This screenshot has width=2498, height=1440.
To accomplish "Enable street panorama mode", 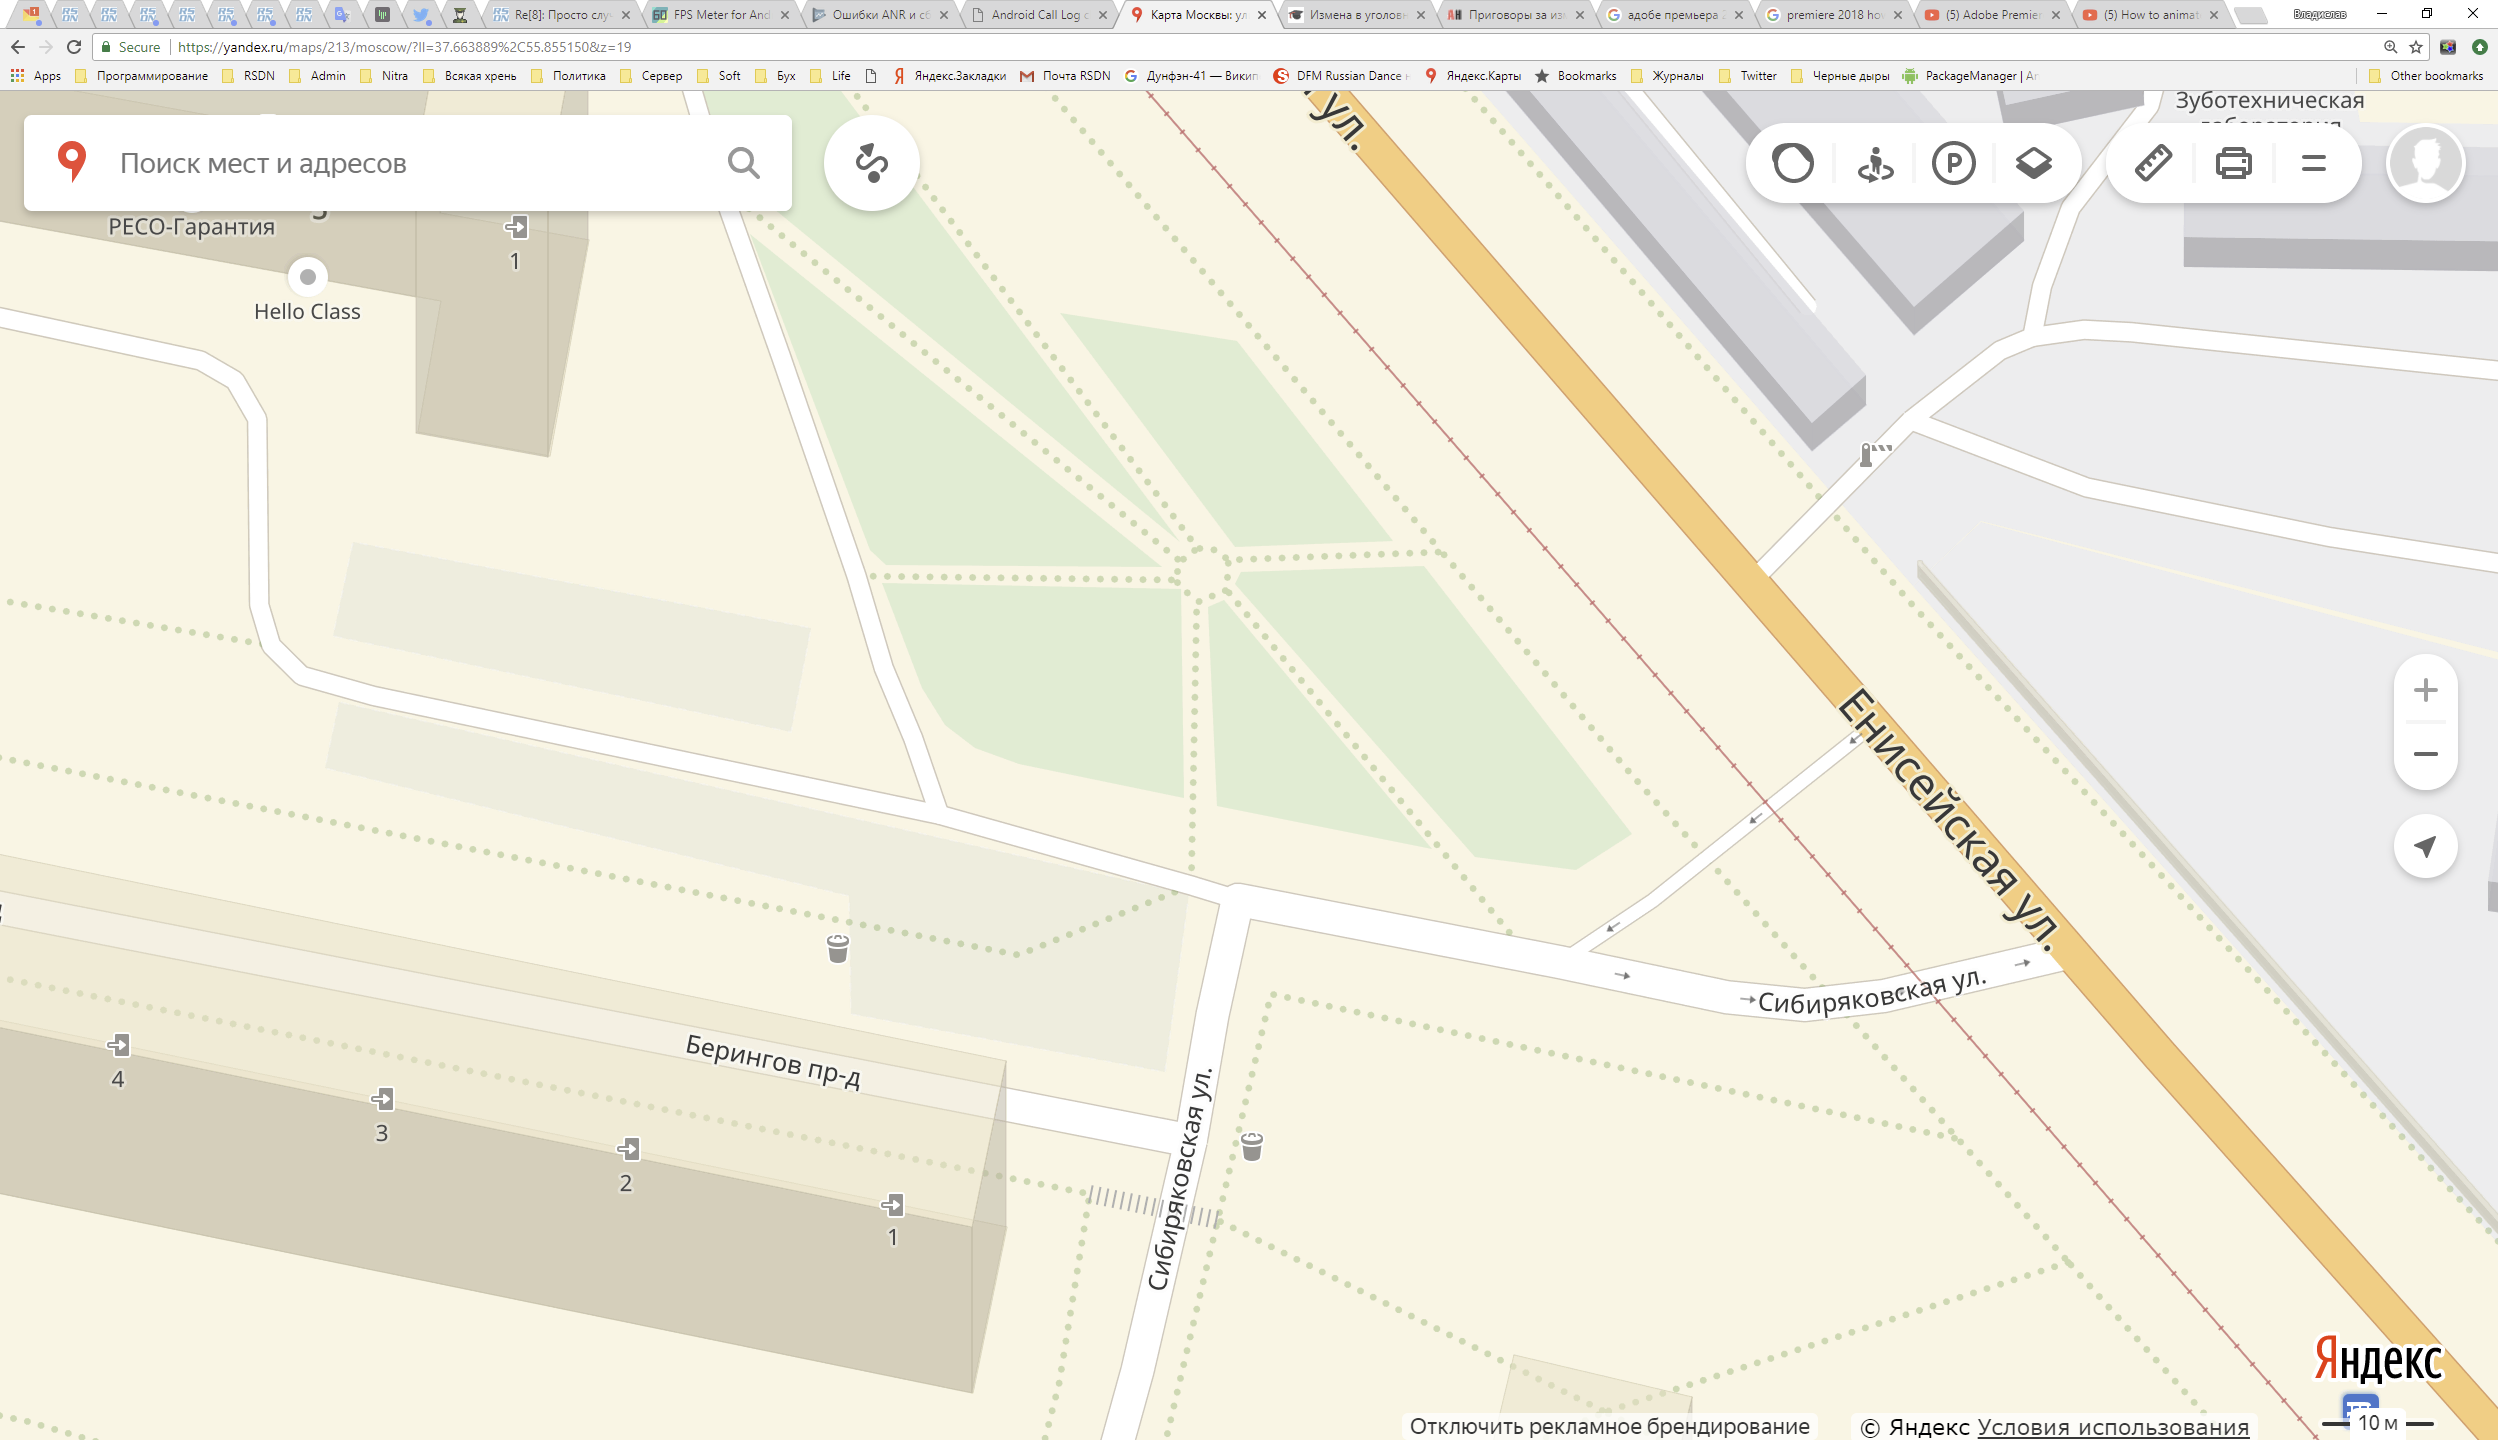I will 1874,163.
